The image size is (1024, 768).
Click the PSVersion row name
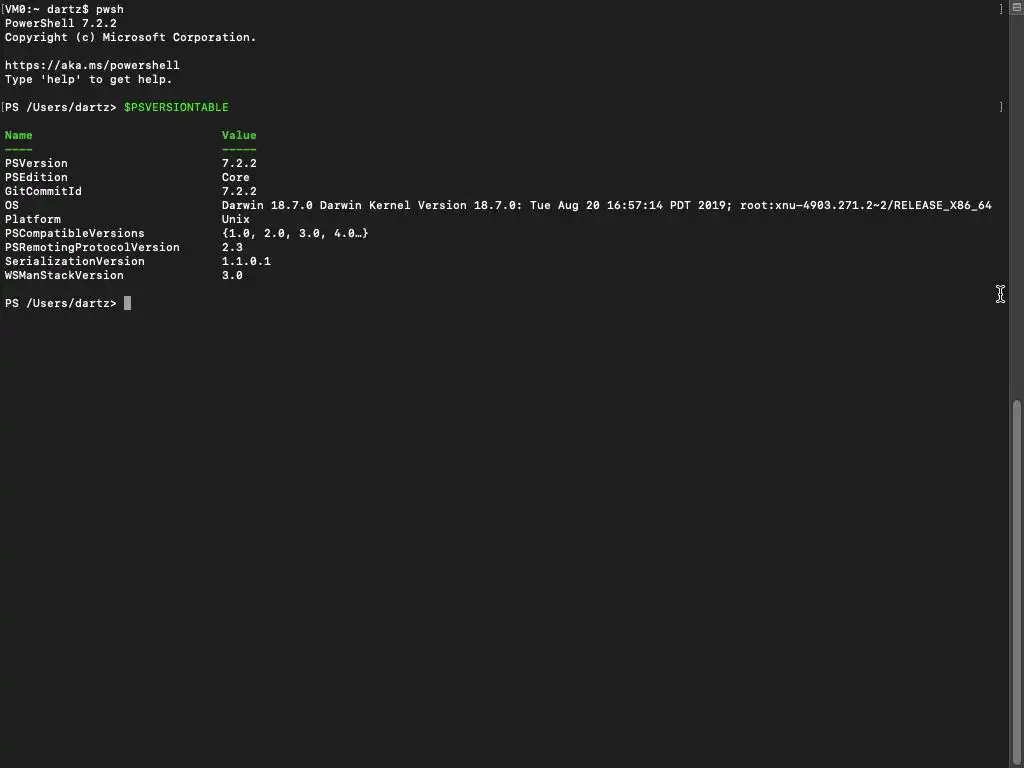(x=36, y=163)
